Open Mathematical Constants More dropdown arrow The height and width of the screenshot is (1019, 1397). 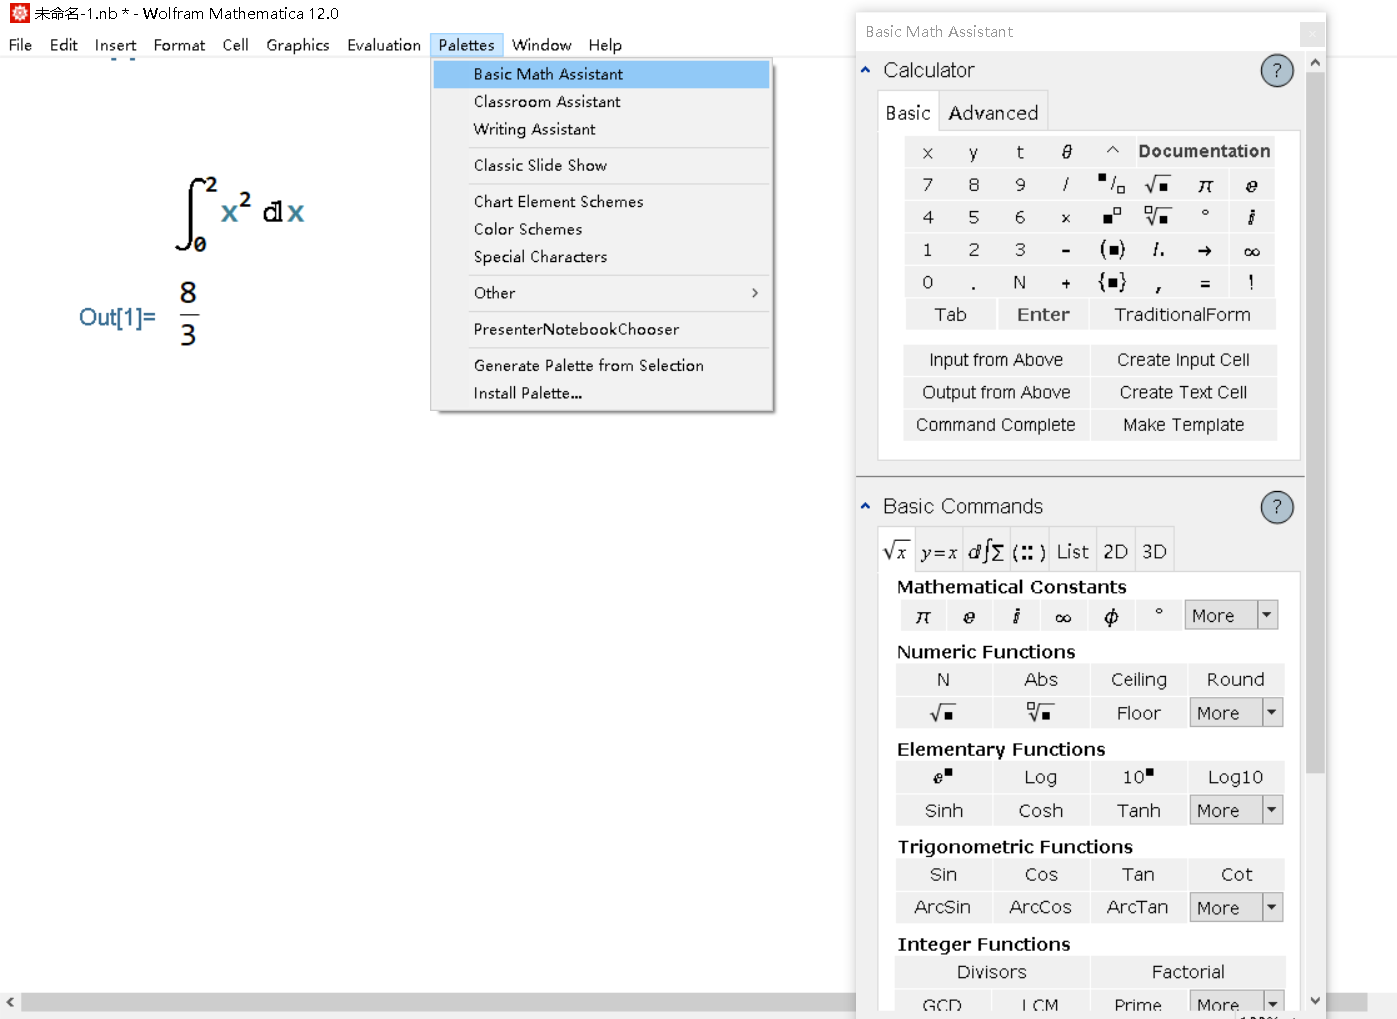[x=1267, y=616]
